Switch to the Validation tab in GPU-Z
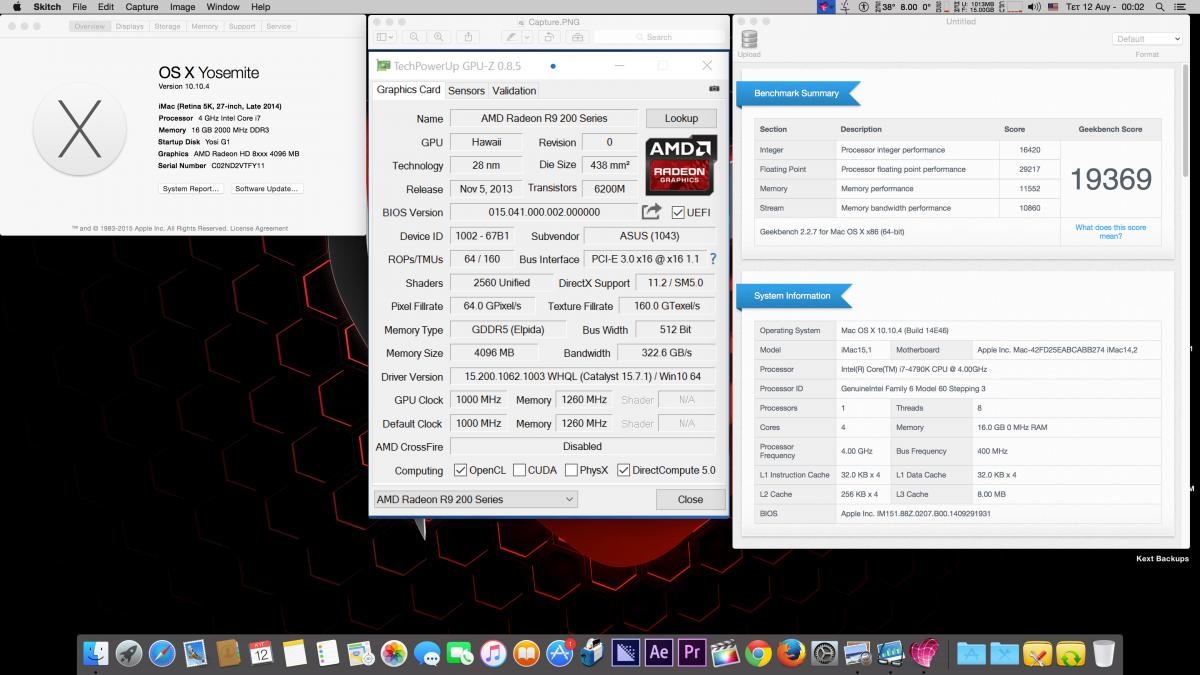The height and width of the screenshot is (675, 1200). (x=514, y=90)
